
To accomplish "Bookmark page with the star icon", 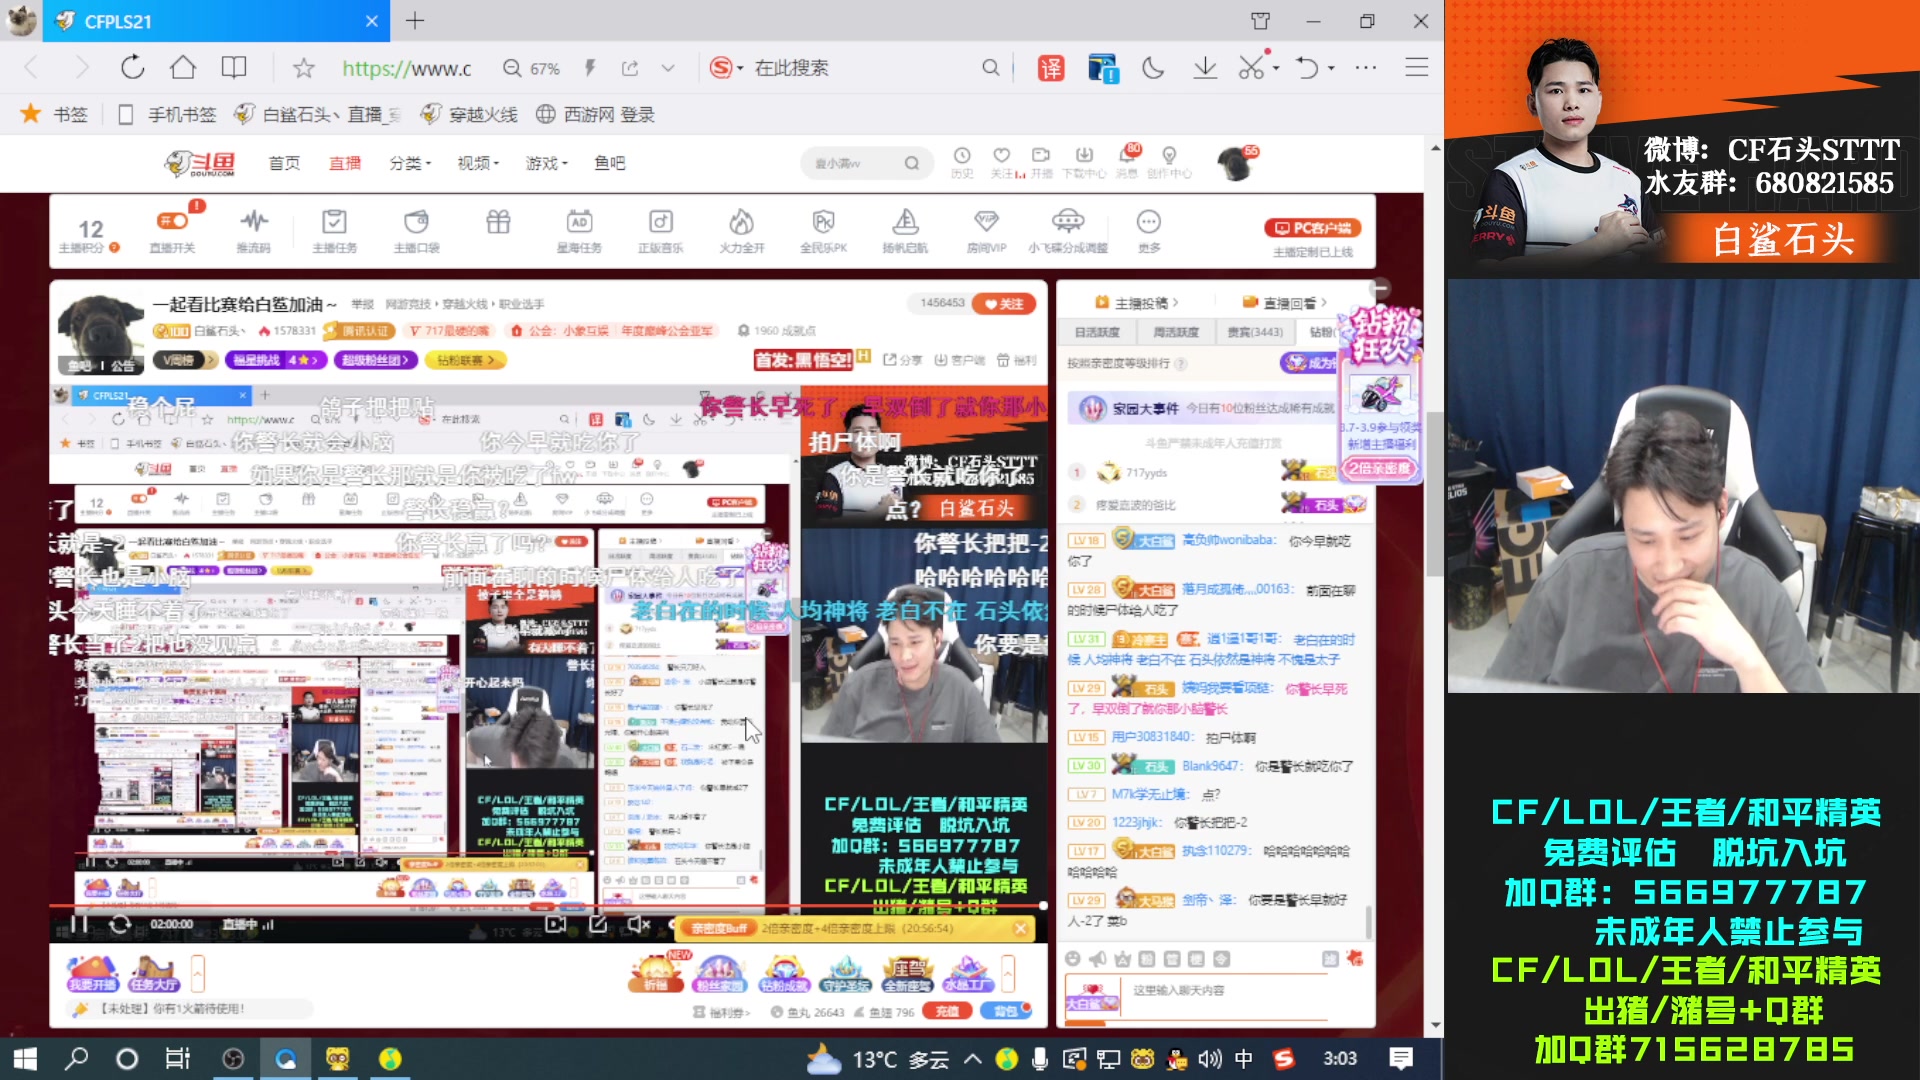I will pos(304,67).
